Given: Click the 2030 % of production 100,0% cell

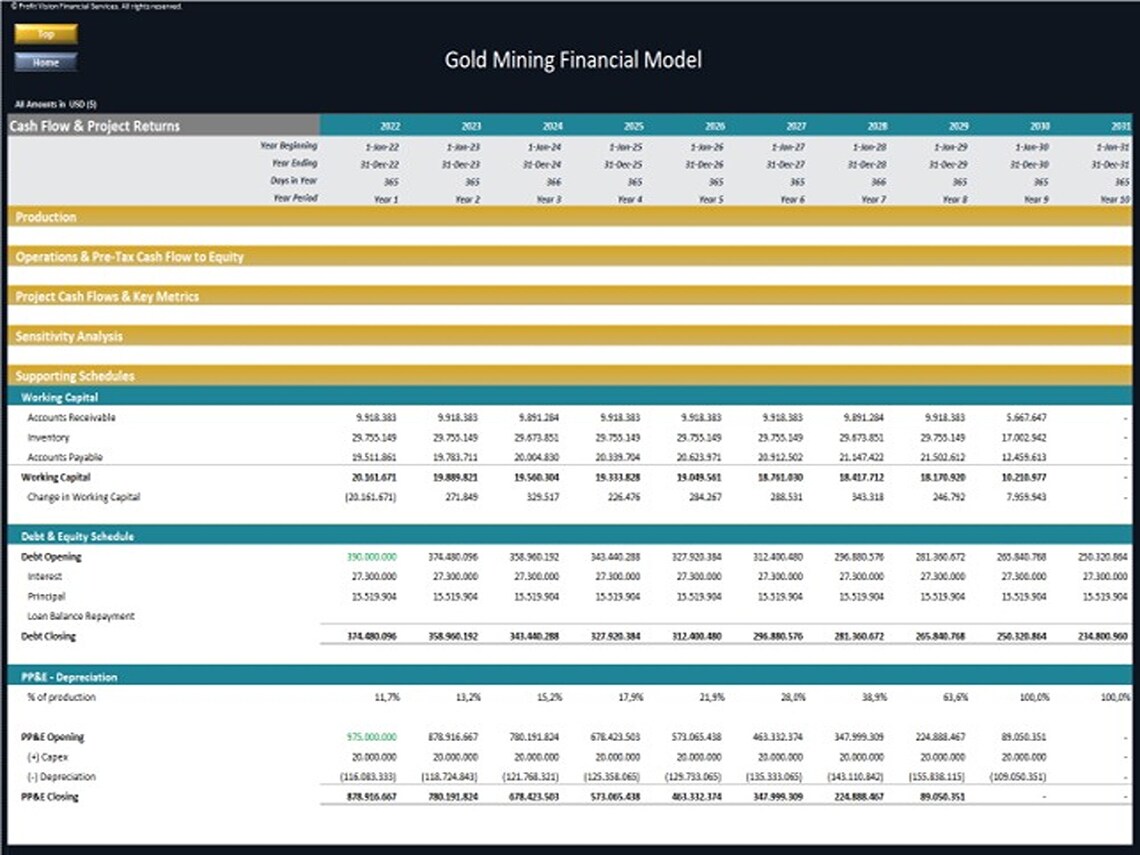Looking at the screenshot, I should pyautogui.click(x=1034, y=697).
